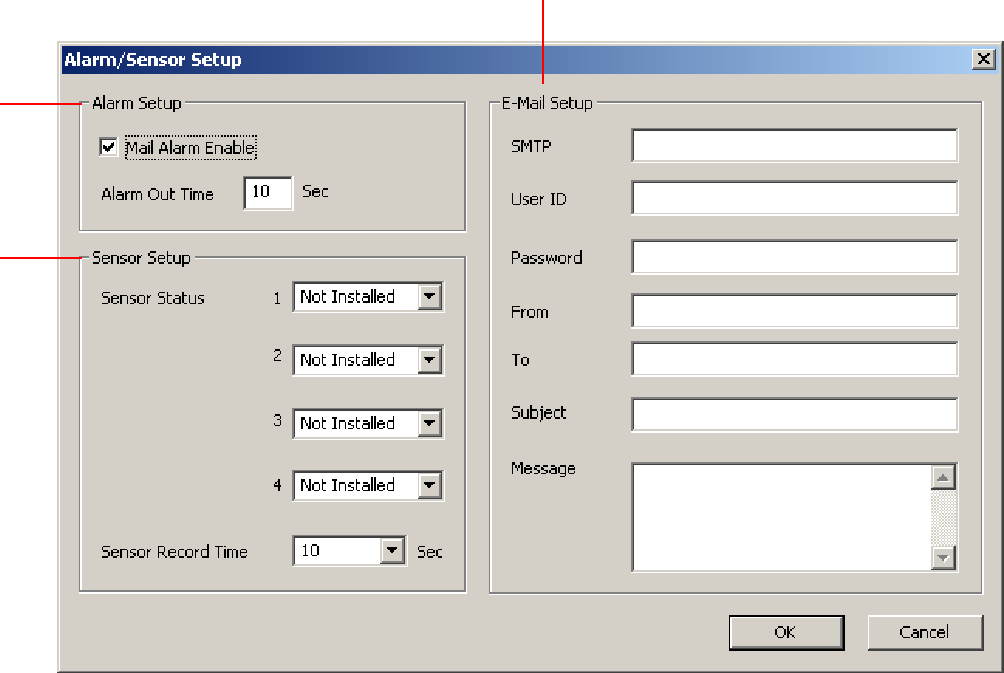Image resolution: width=1004 pixels, height=673 pixels.
Task: Close the Alarm/Sensor Setup dialog
Action: 984,60
